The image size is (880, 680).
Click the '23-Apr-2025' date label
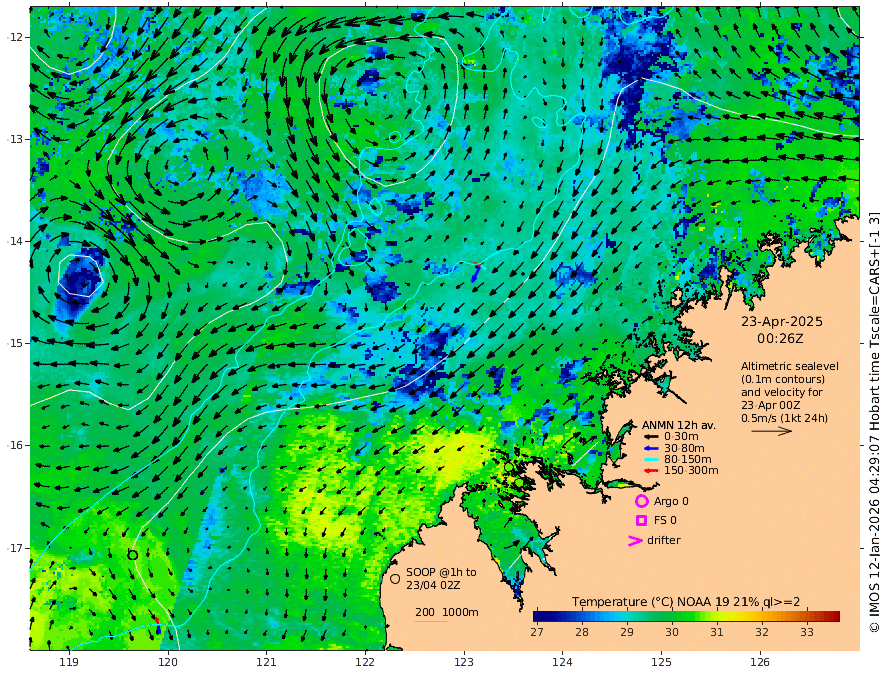[782, 321]
